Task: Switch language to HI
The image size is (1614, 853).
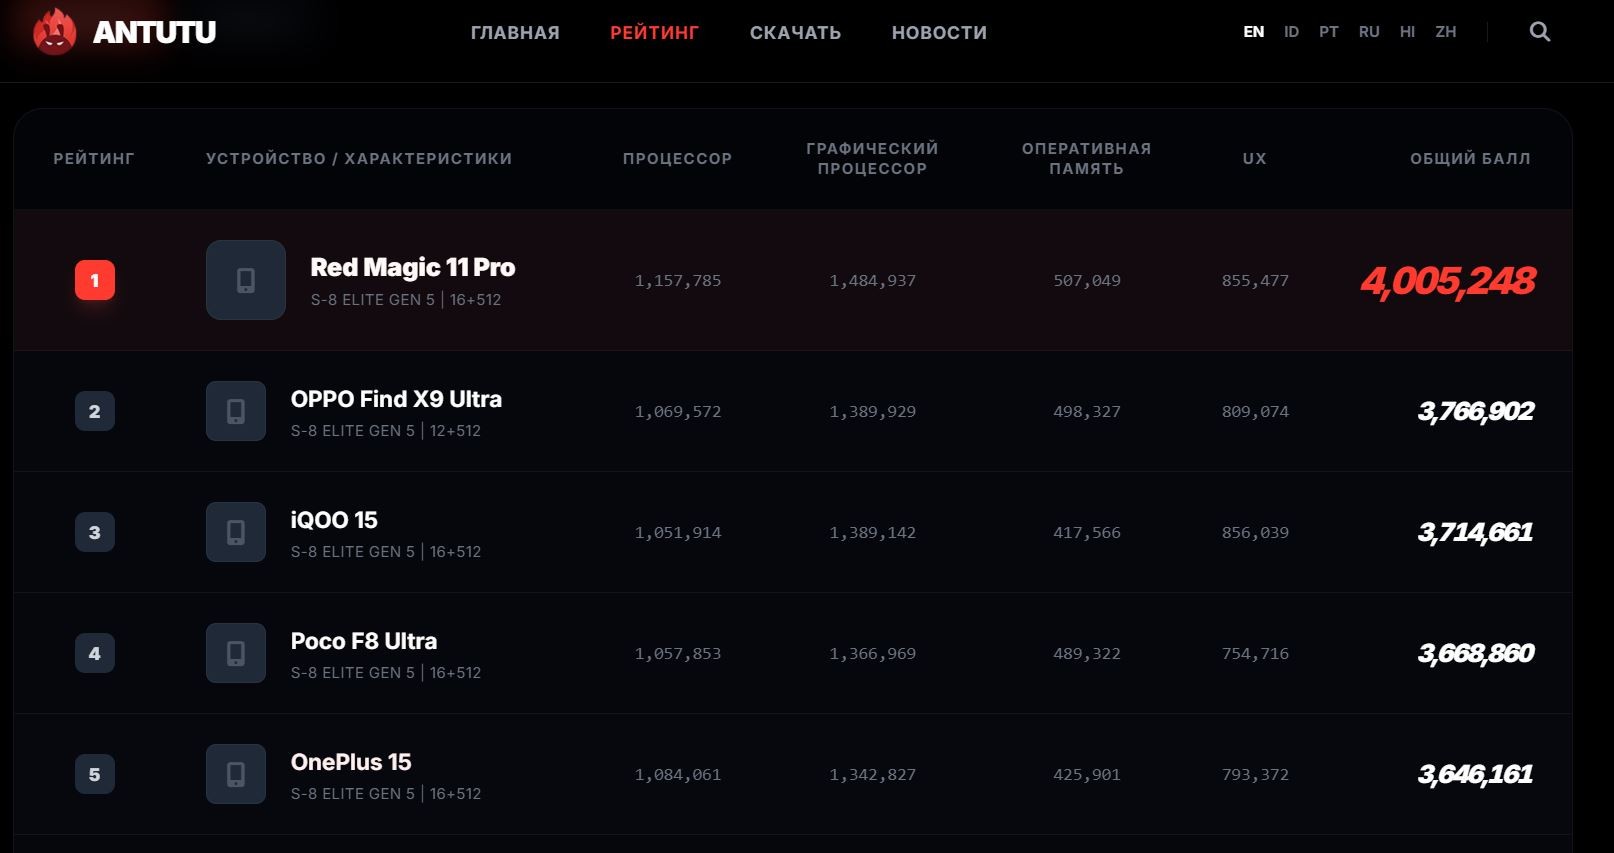Action: click(x=1408, y=32)
